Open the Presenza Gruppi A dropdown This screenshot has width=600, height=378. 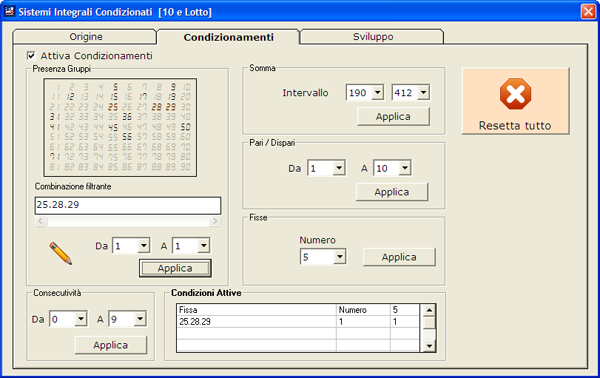204,246
